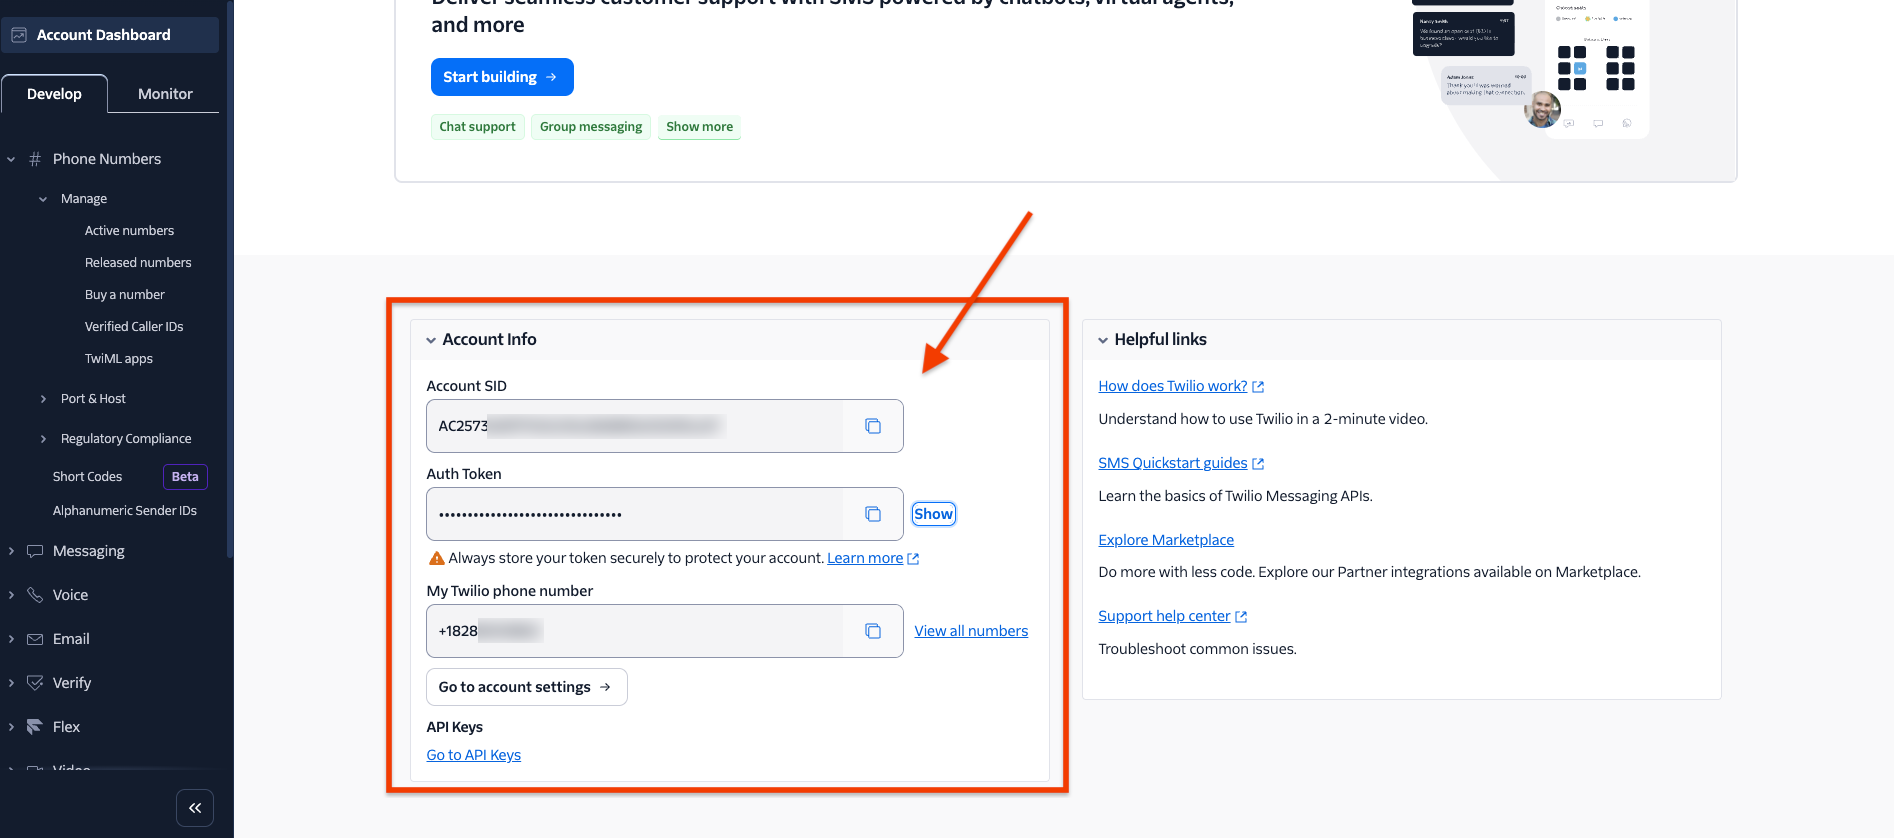Open Buy a number page
The image size is (1894, 838).
coord(125,295)
